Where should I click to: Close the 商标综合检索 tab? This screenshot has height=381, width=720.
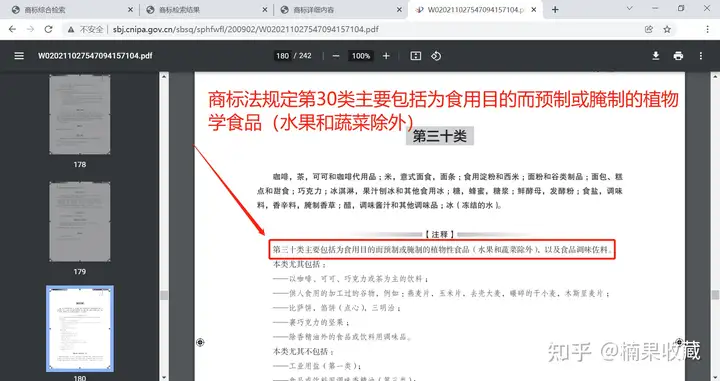pos(130,10)
